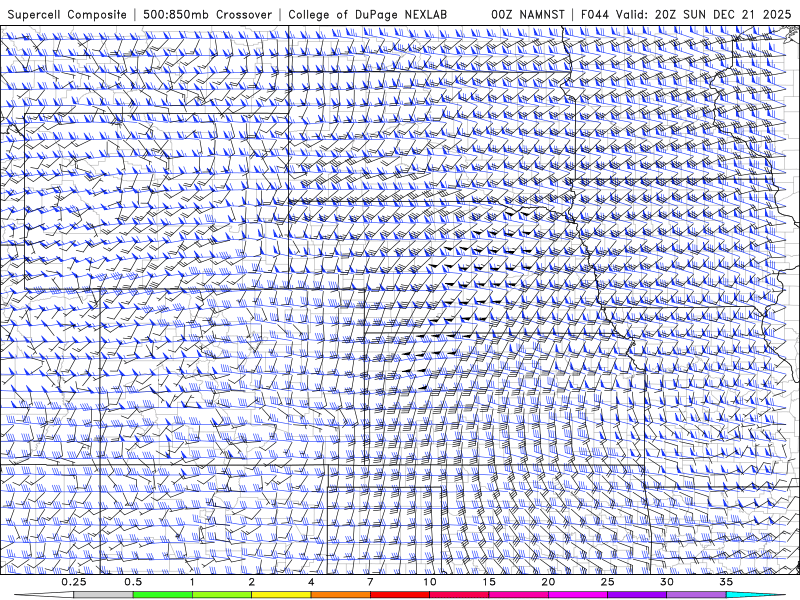The height and width of the screenshot is (600, 800).
Task: Select the red color bar segment
Action: point(400,595)
